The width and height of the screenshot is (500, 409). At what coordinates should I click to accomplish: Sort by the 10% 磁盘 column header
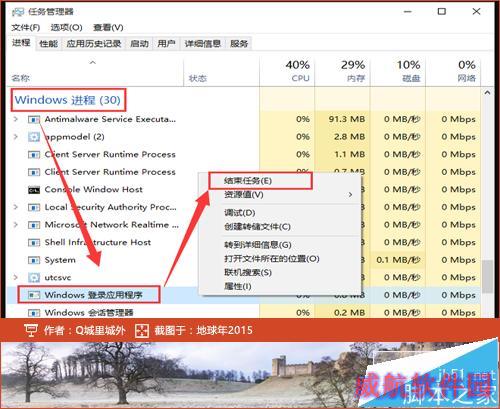(398, 71)
